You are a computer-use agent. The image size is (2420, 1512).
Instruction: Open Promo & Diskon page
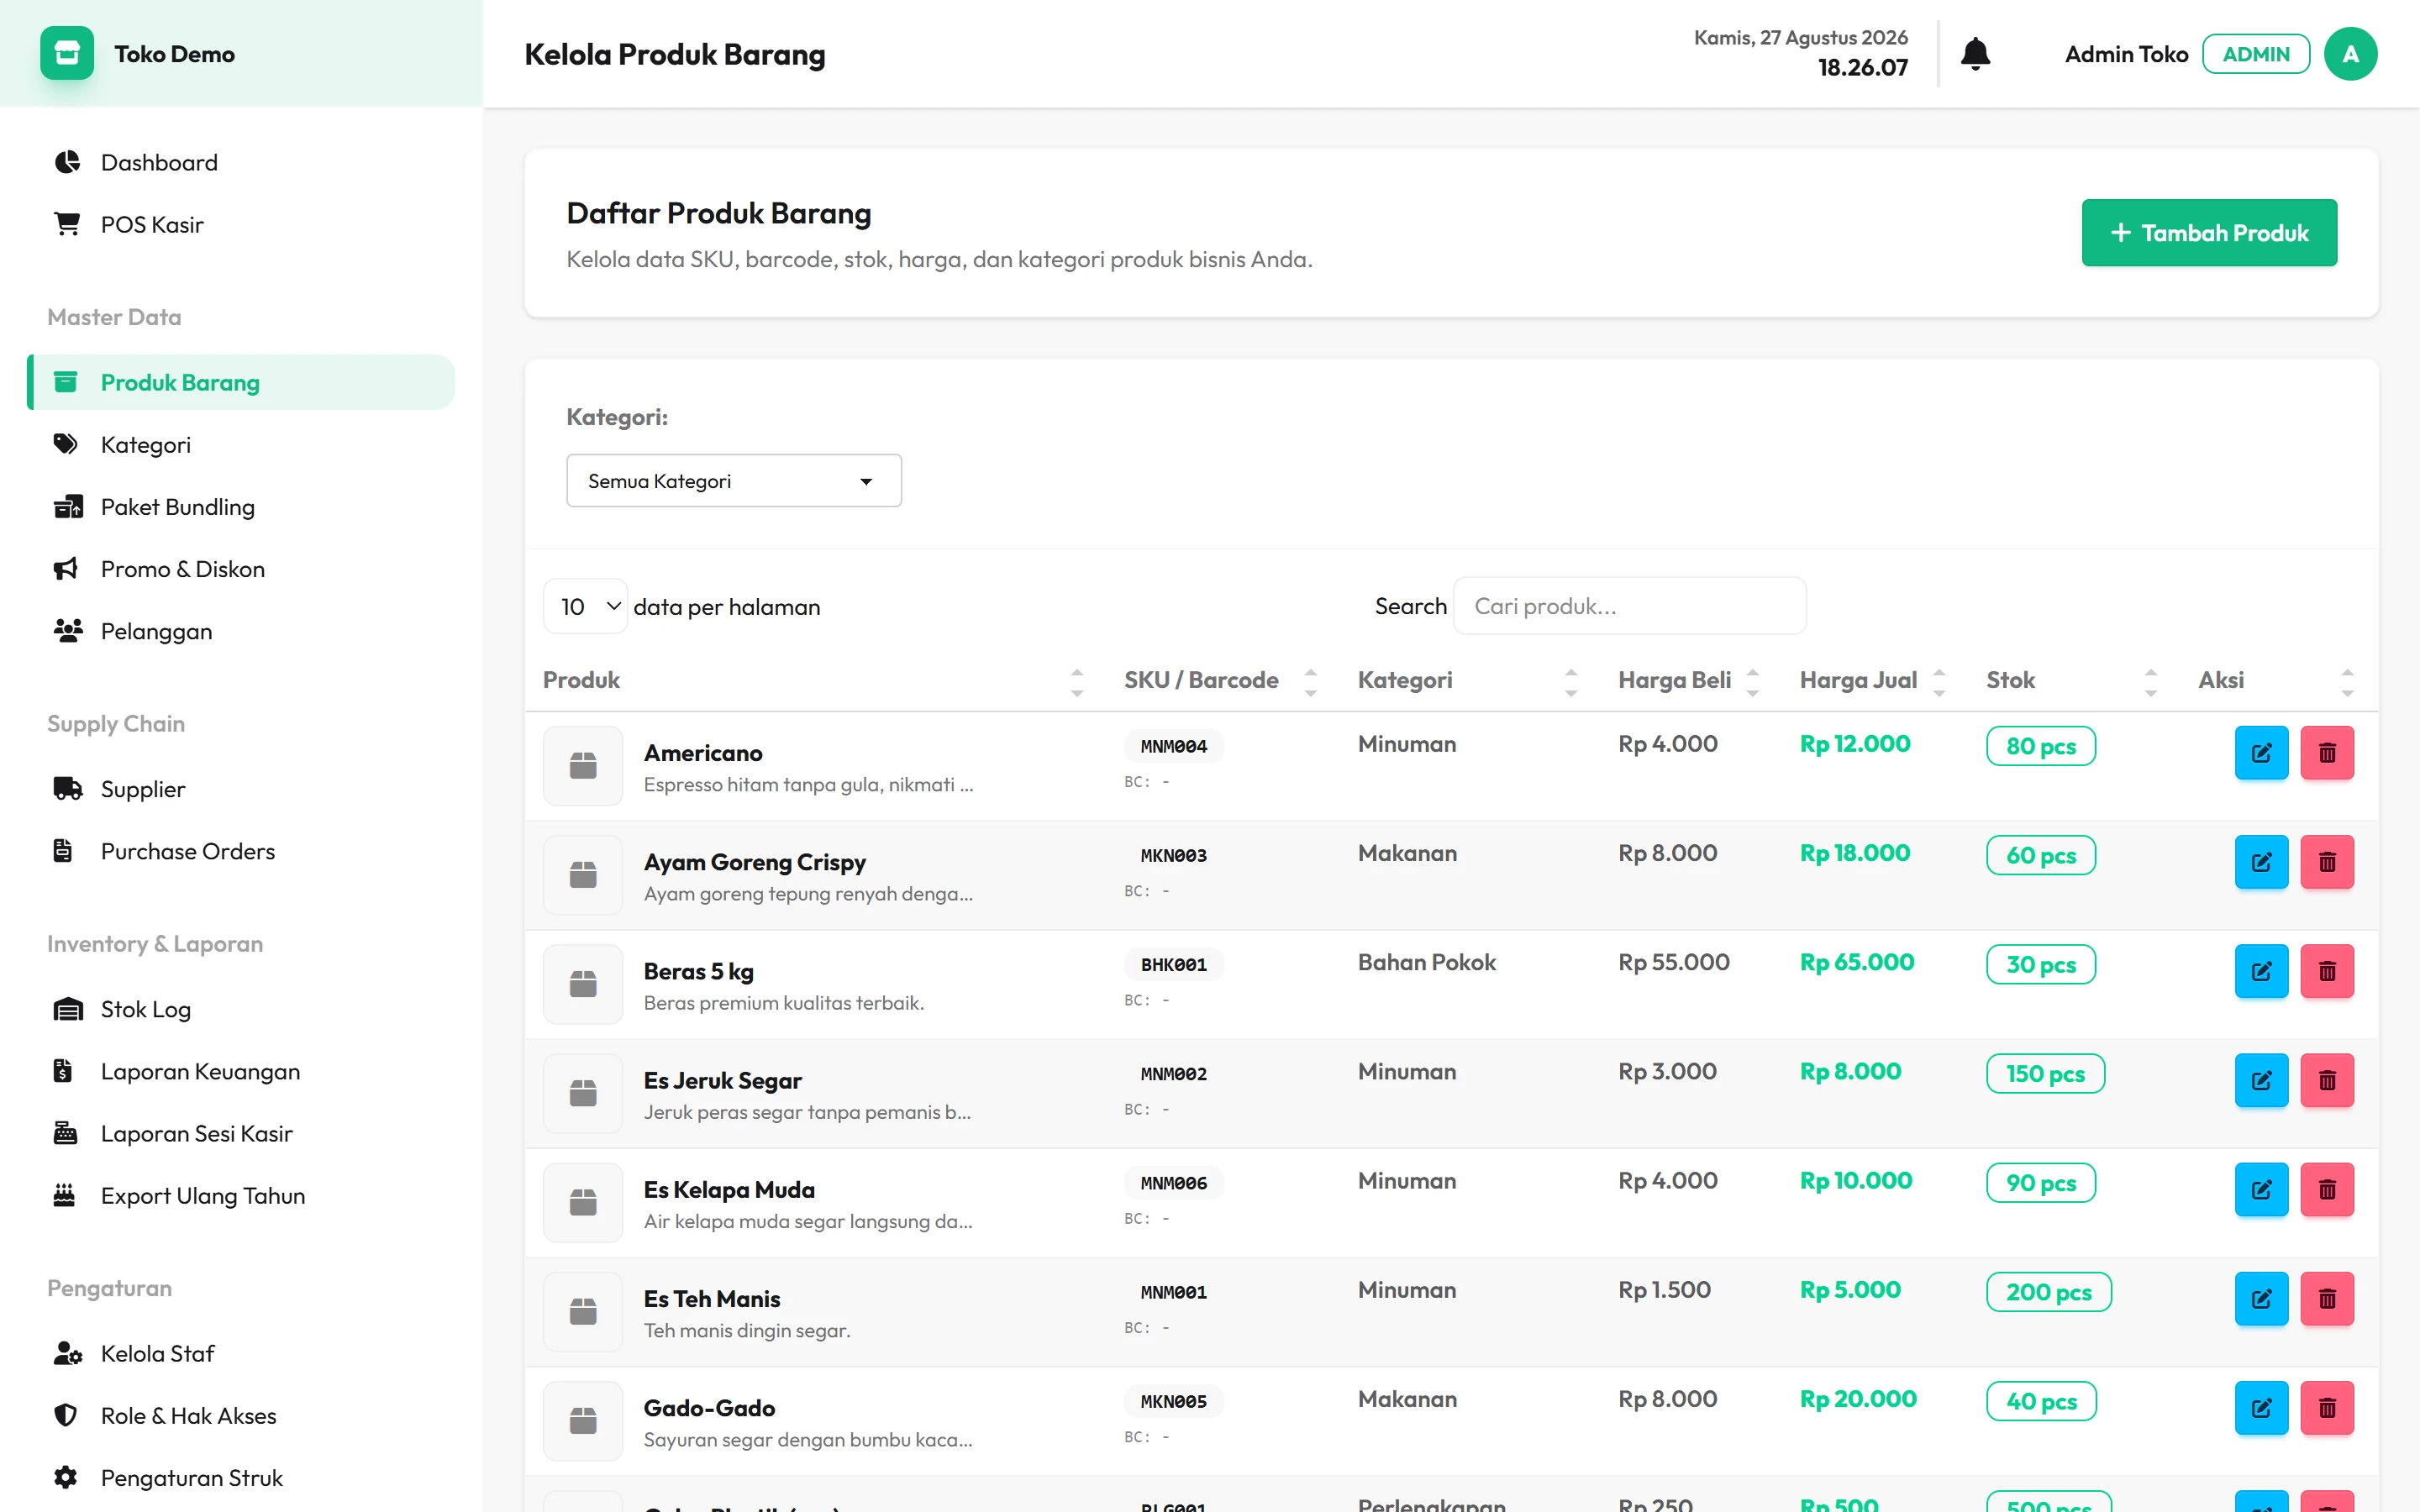tap(241, 569)
